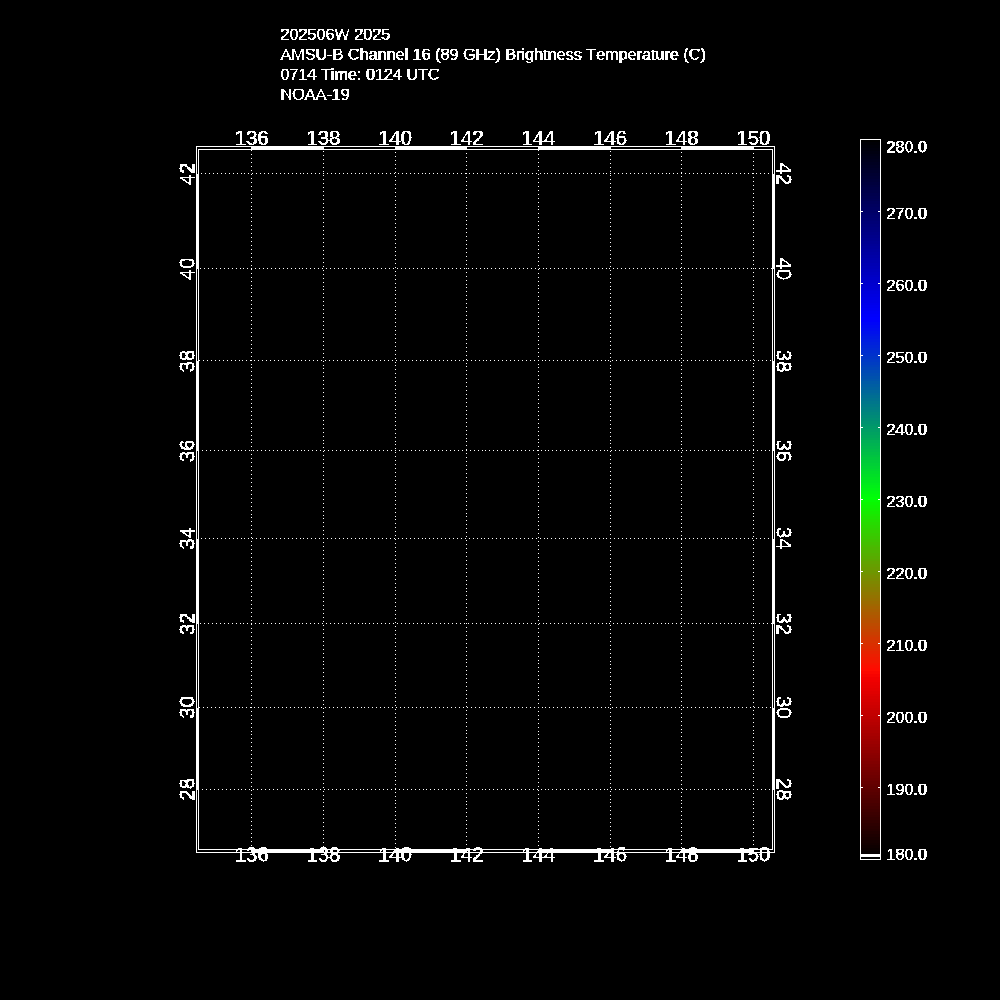
Task: Pick the bright green band on the colorbar
Action: tap(870, 495)
